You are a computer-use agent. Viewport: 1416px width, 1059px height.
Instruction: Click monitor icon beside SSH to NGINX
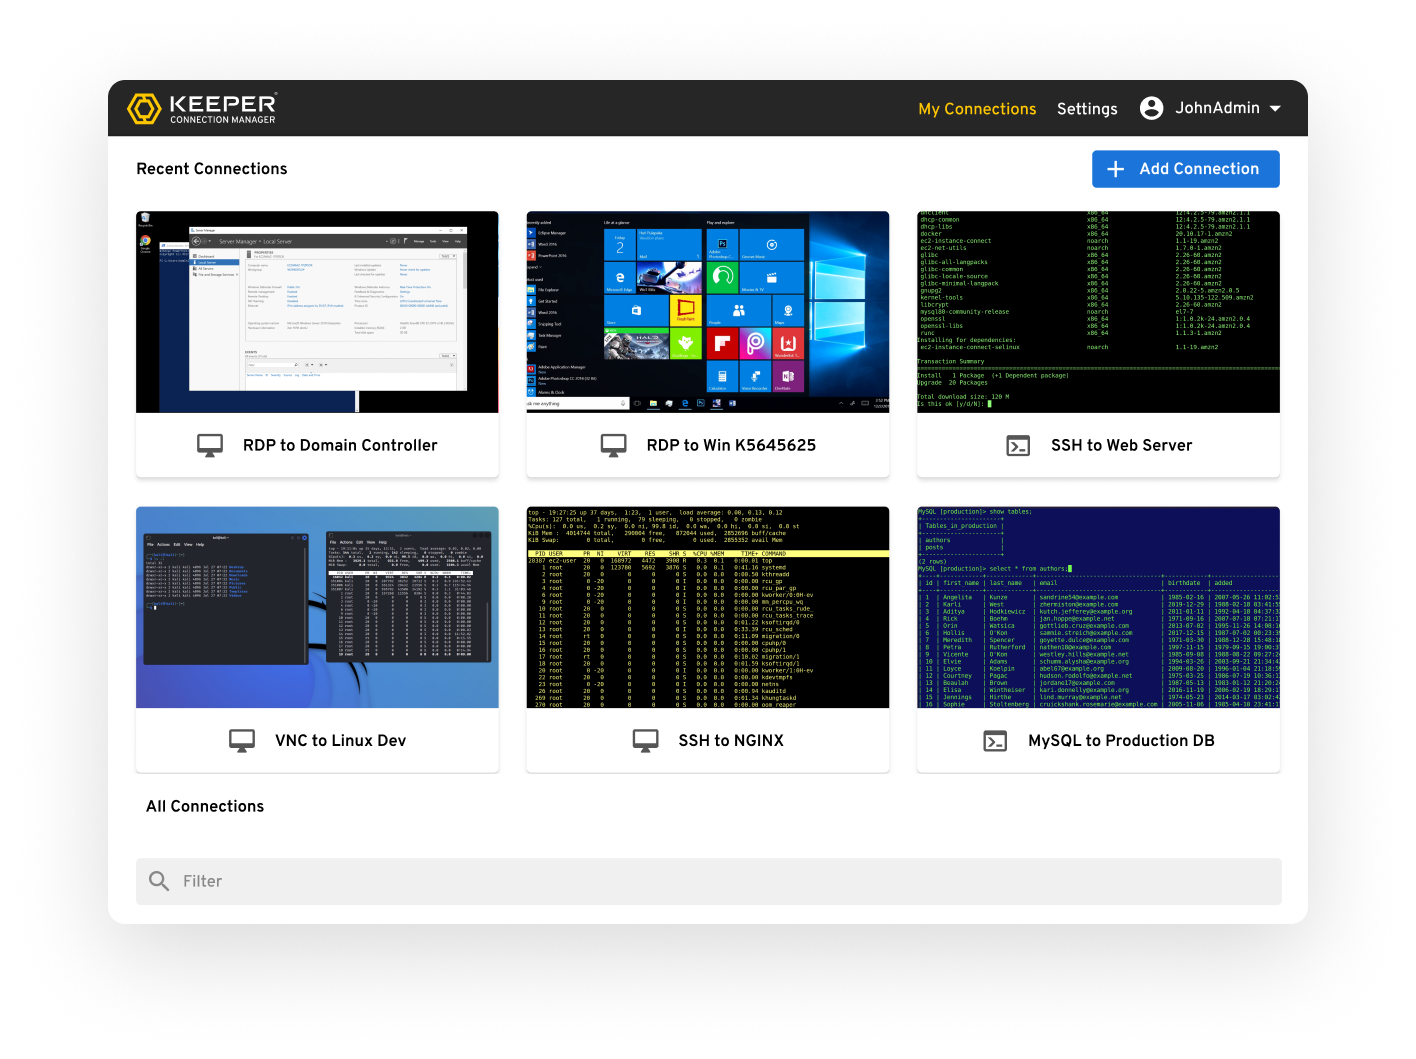tap(646, 741)
